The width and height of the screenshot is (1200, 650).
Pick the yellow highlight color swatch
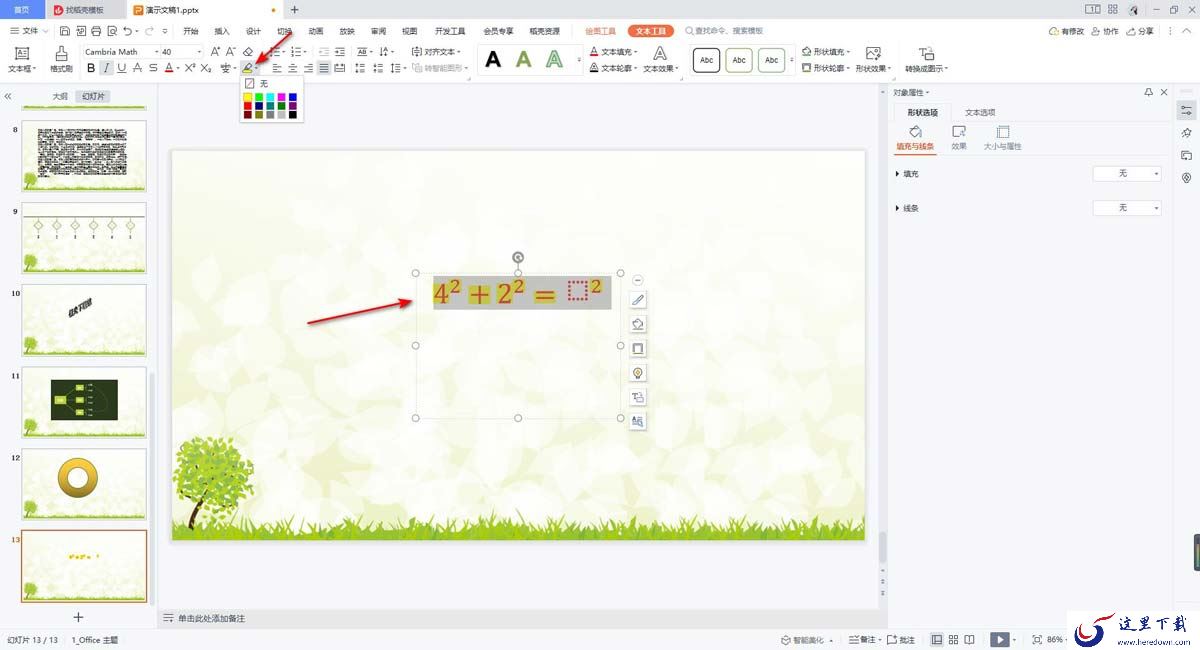click(248, 97)
